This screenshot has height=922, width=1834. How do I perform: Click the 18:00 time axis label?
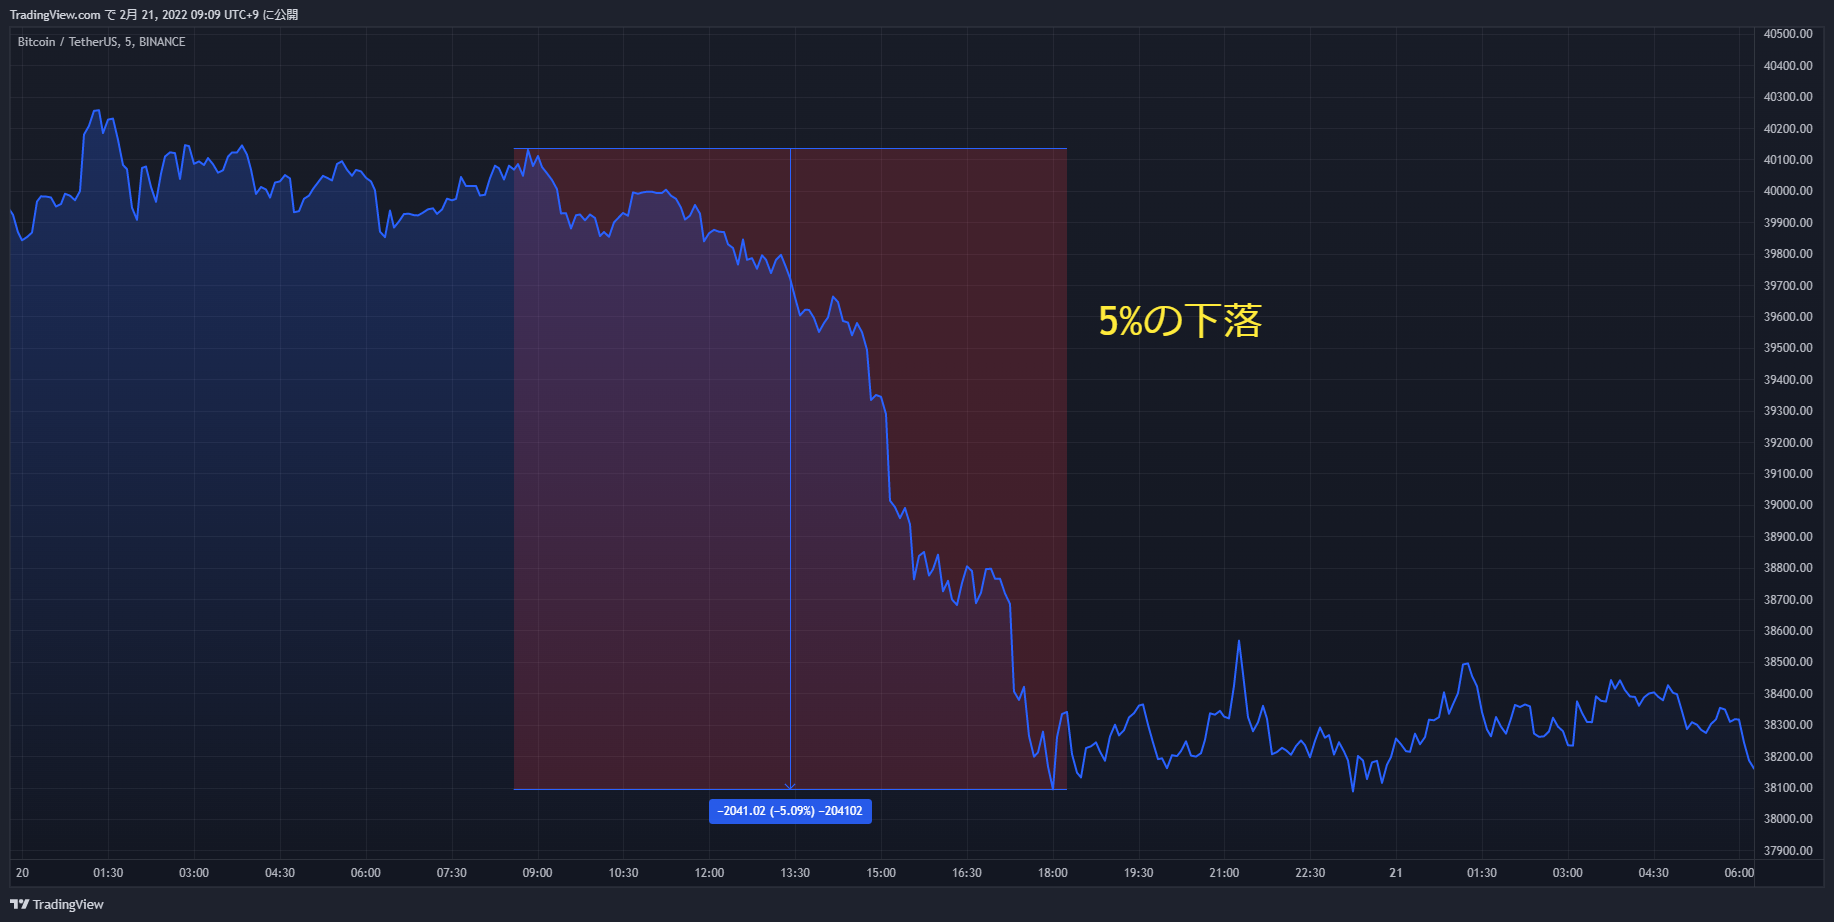coord(1052,873)
